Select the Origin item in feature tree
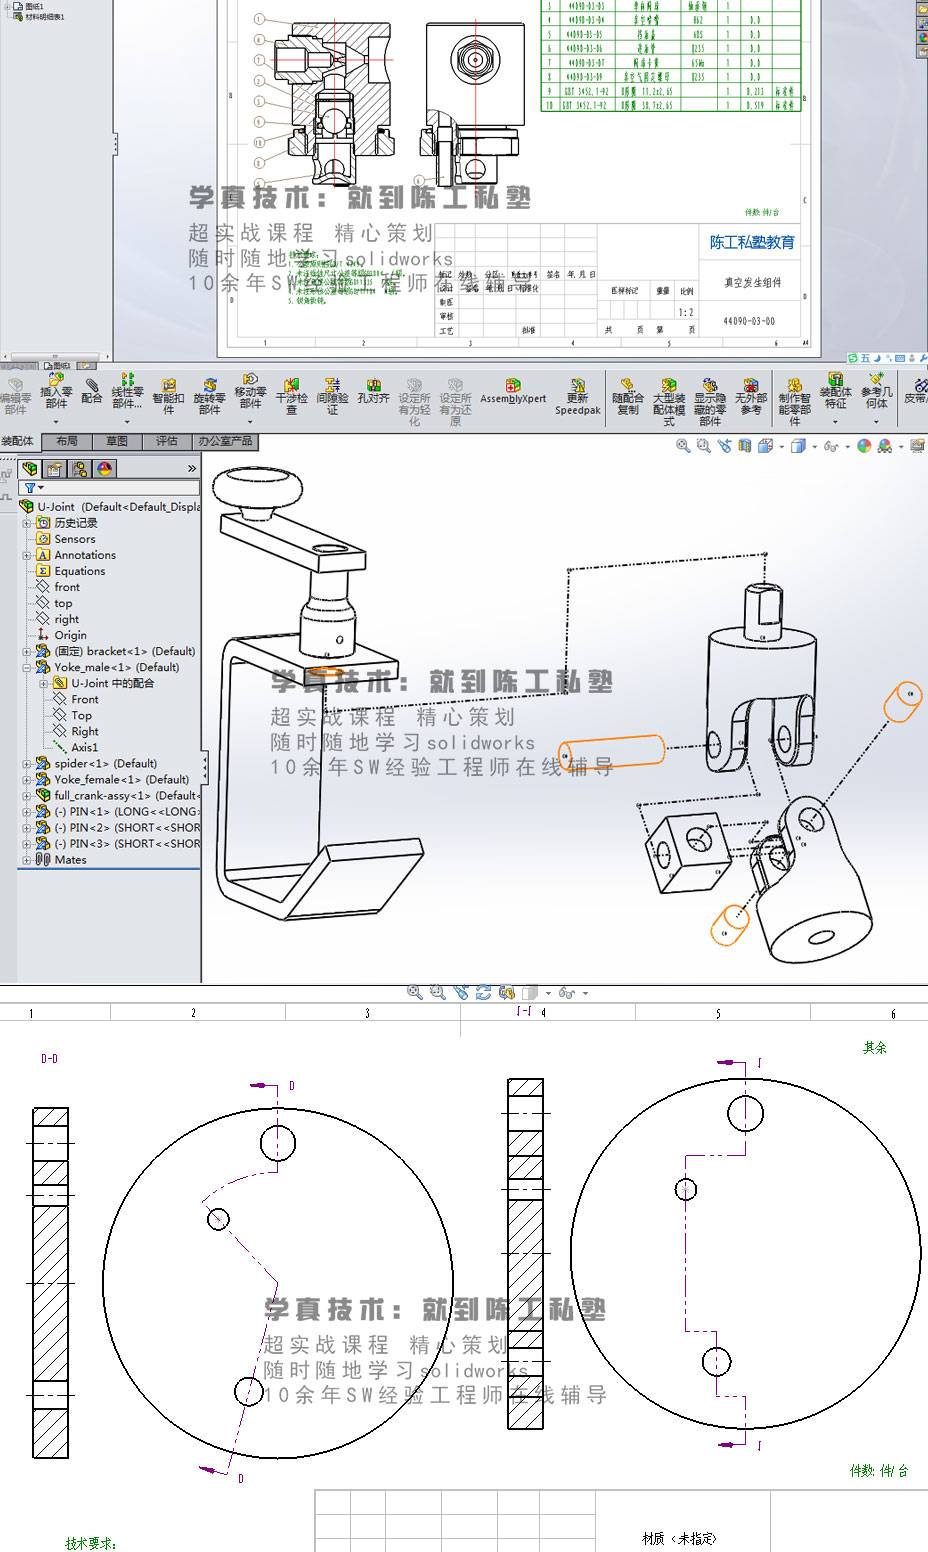The image size is (928, 1552). tap(70, 635)
